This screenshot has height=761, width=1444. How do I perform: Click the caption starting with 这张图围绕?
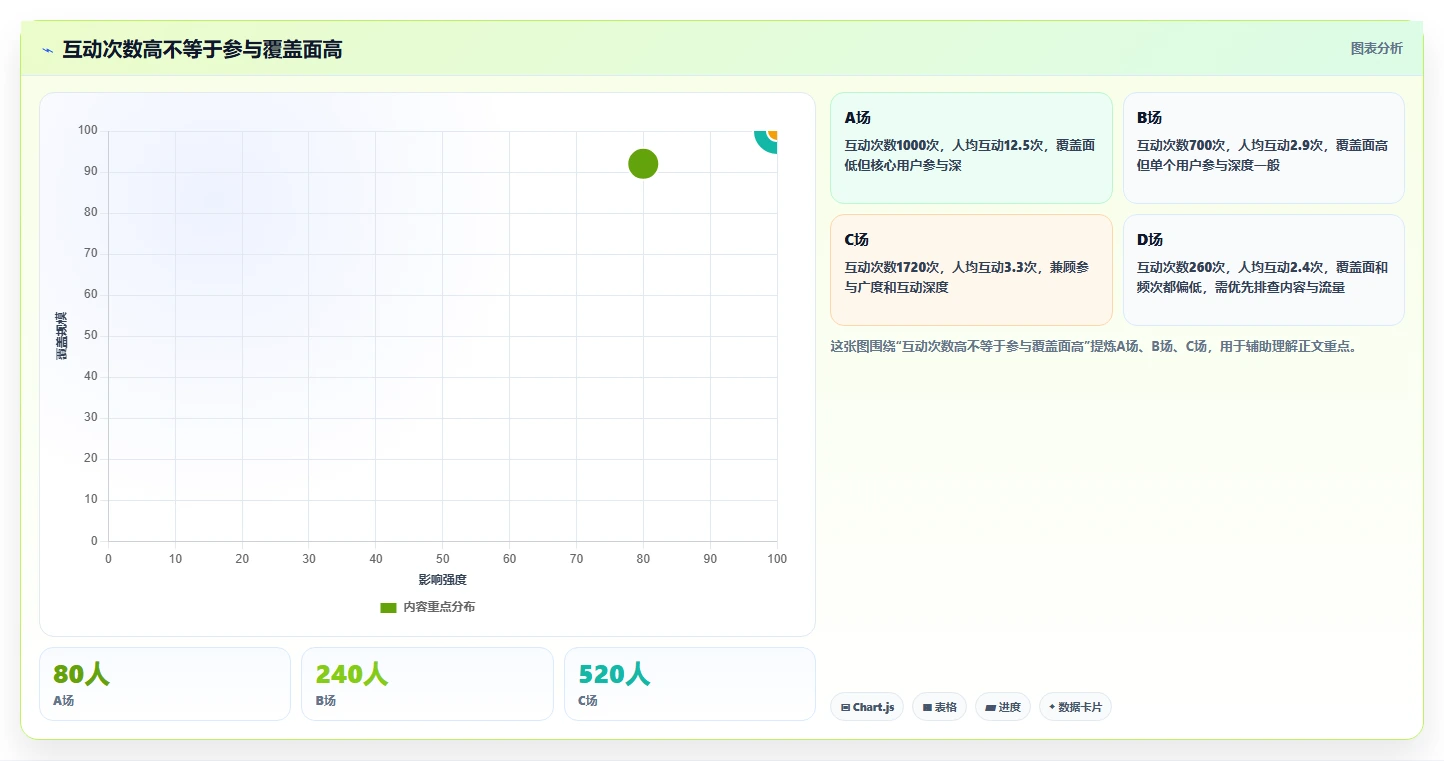tap(1093, 347)
